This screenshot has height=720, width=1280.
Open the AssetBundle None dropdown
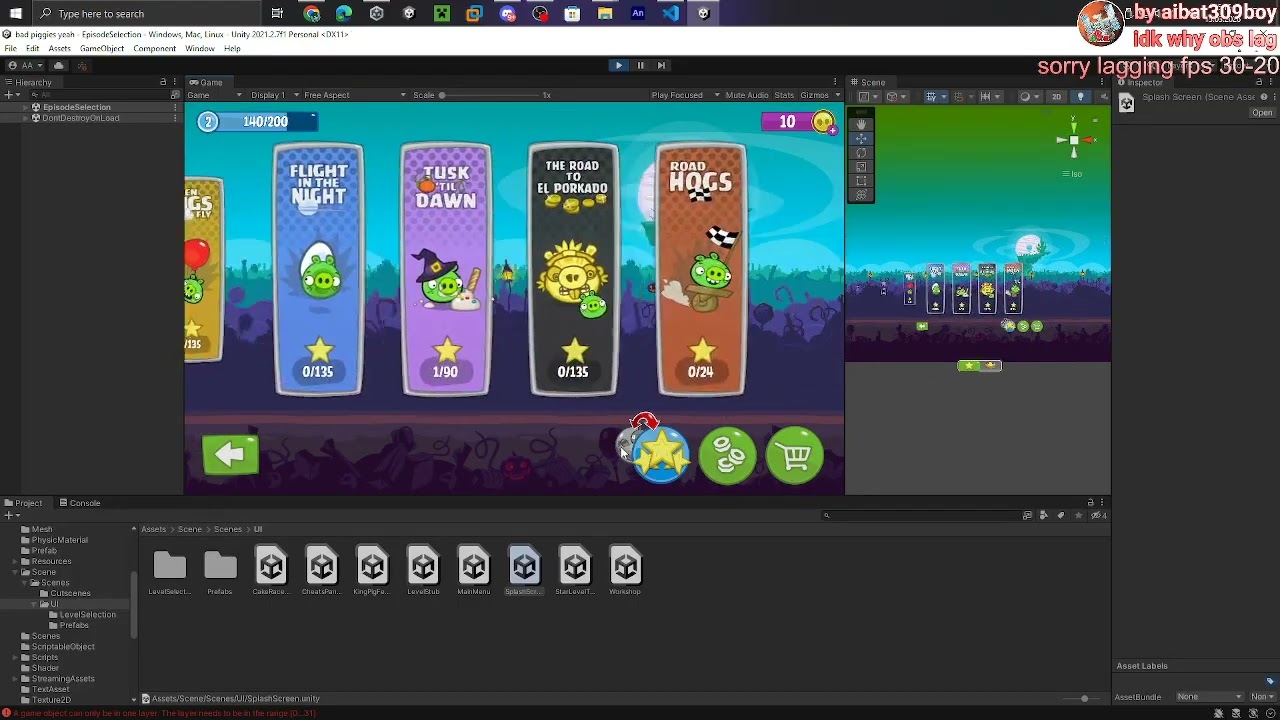pos(1209,697)
